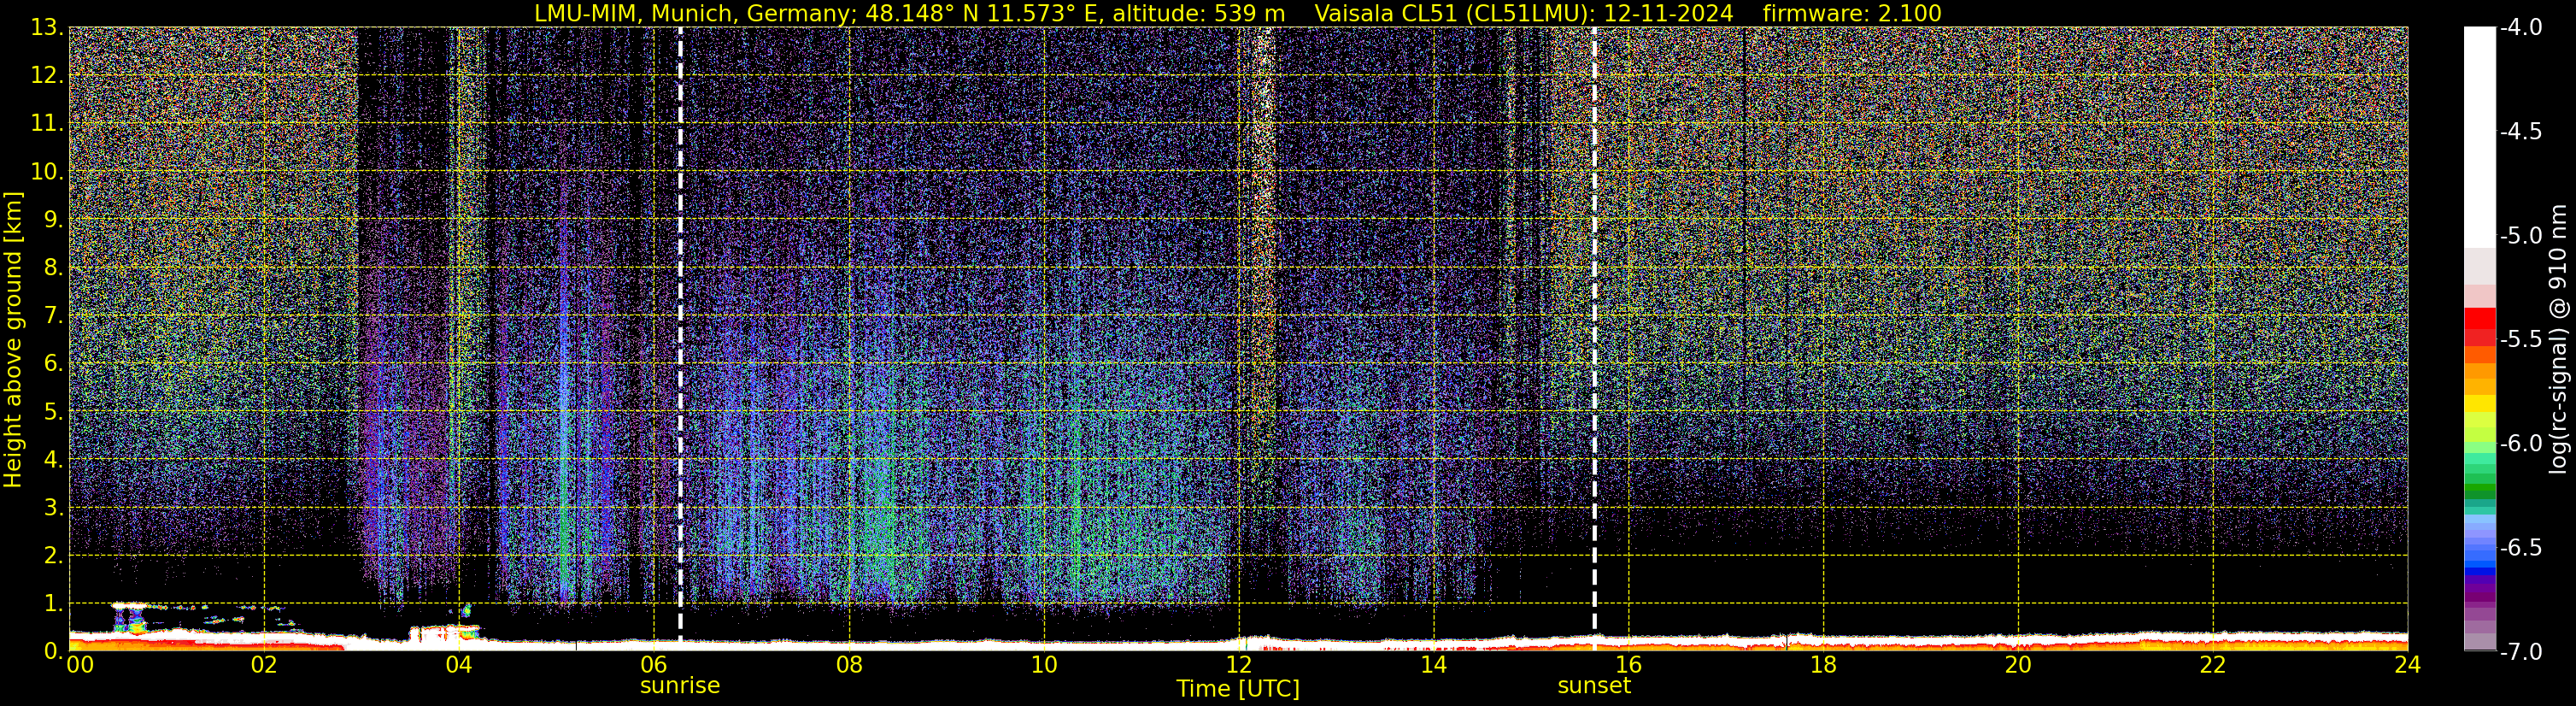Image resolution: width=2576 pixels, height=706 pixels.
Task: Click the "Height above ground [km]" axis label
Action: click(13, 340)
